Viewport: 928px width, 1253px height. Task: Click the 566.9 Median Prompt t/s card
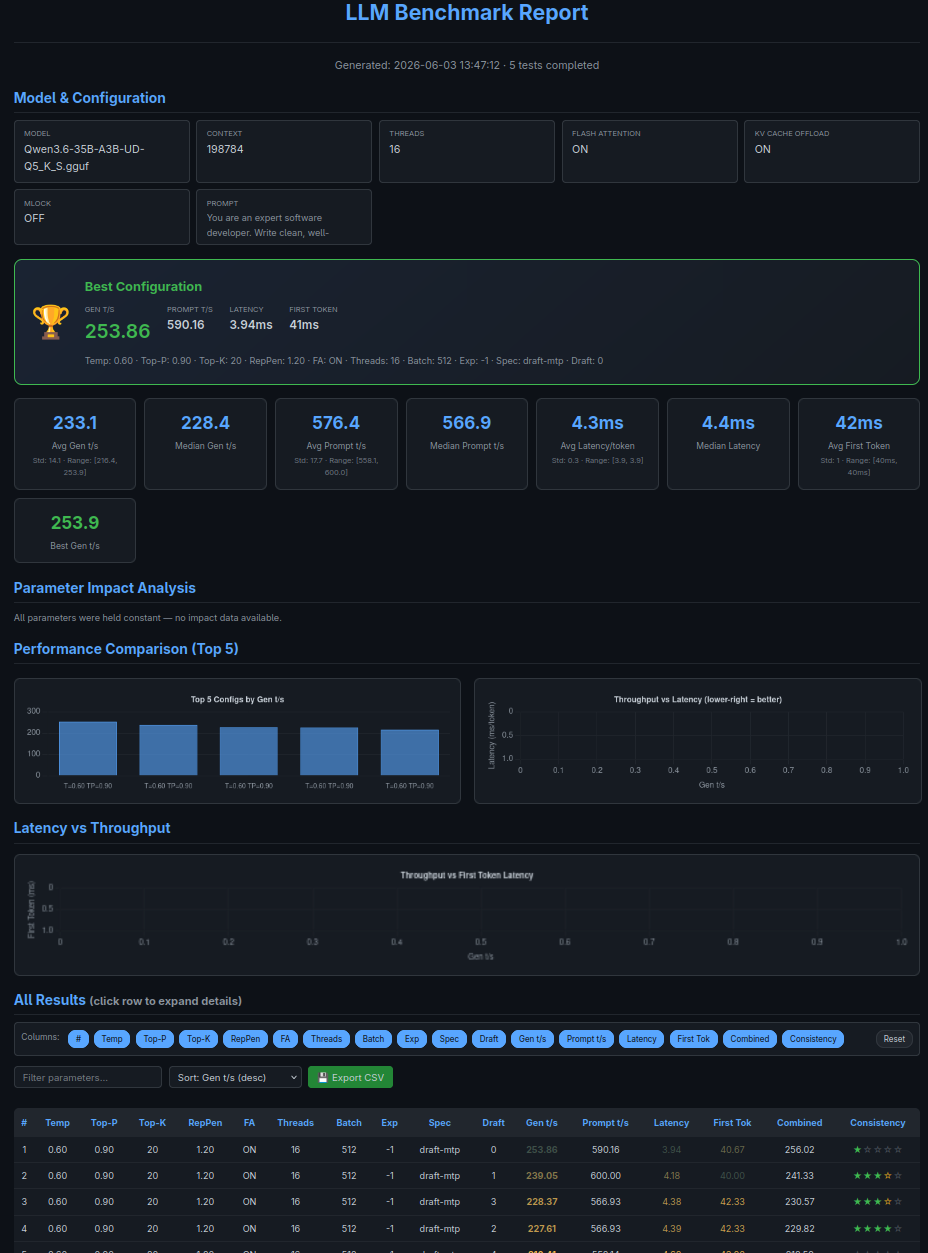tap(467, 444)
